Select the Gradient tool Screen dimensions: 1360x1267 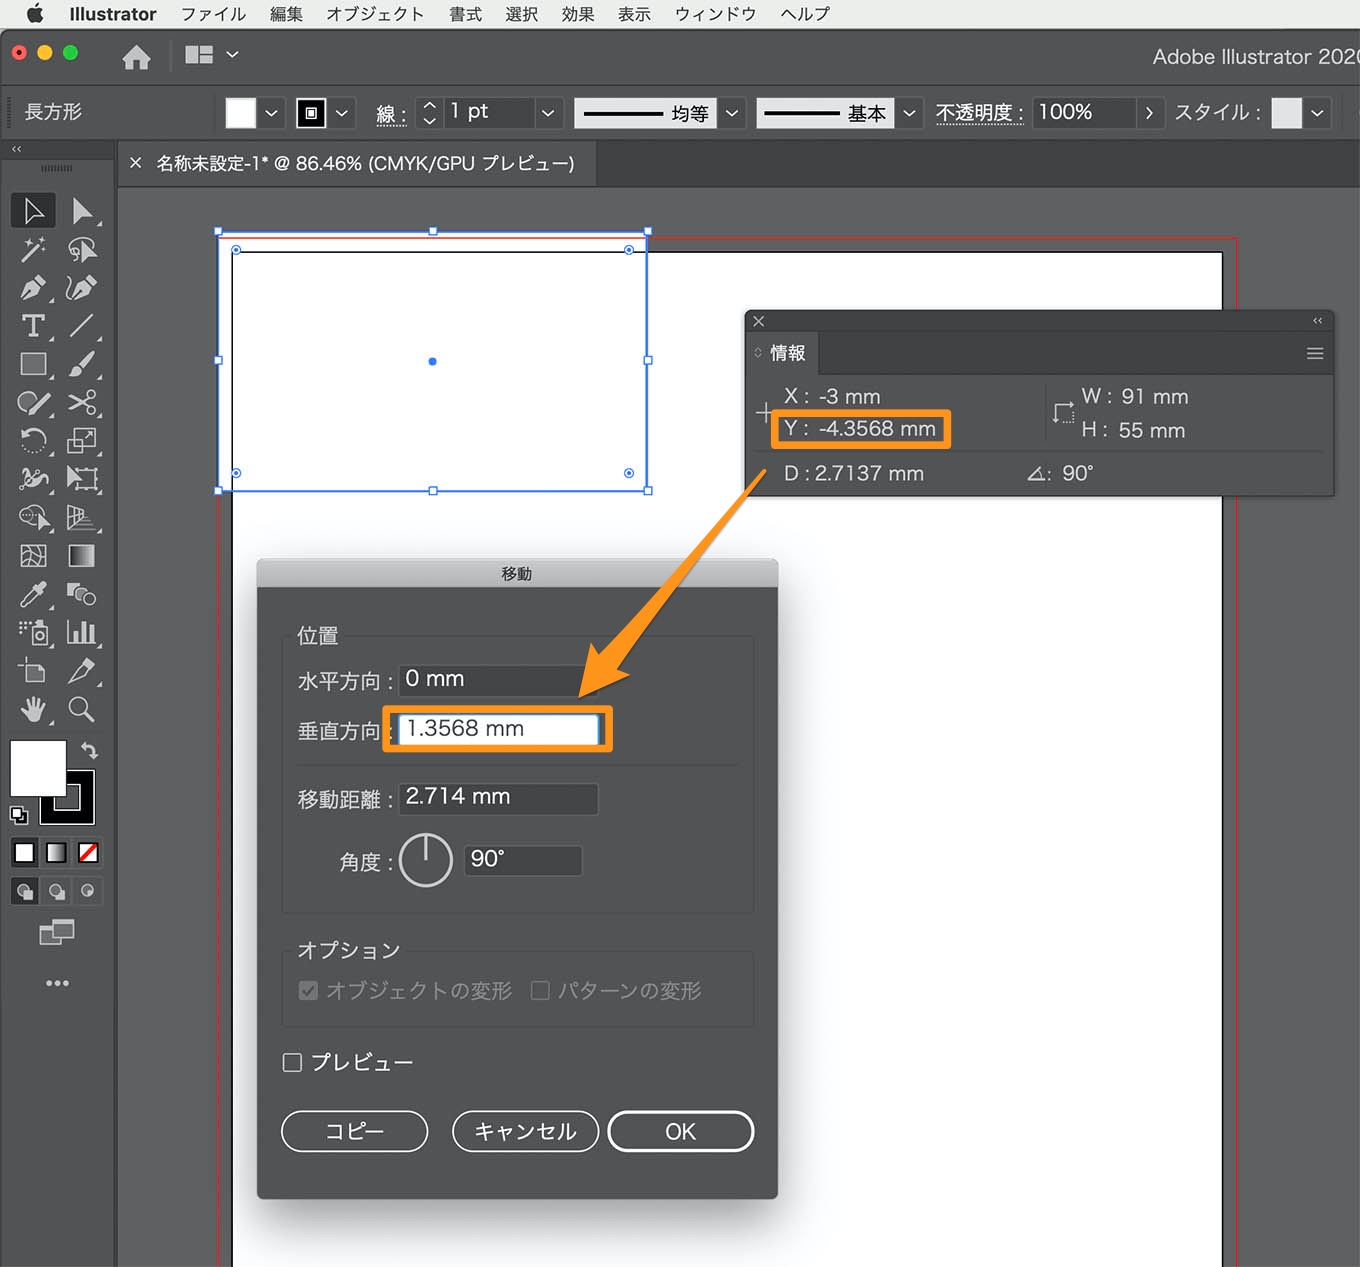(x=82, y=556)
